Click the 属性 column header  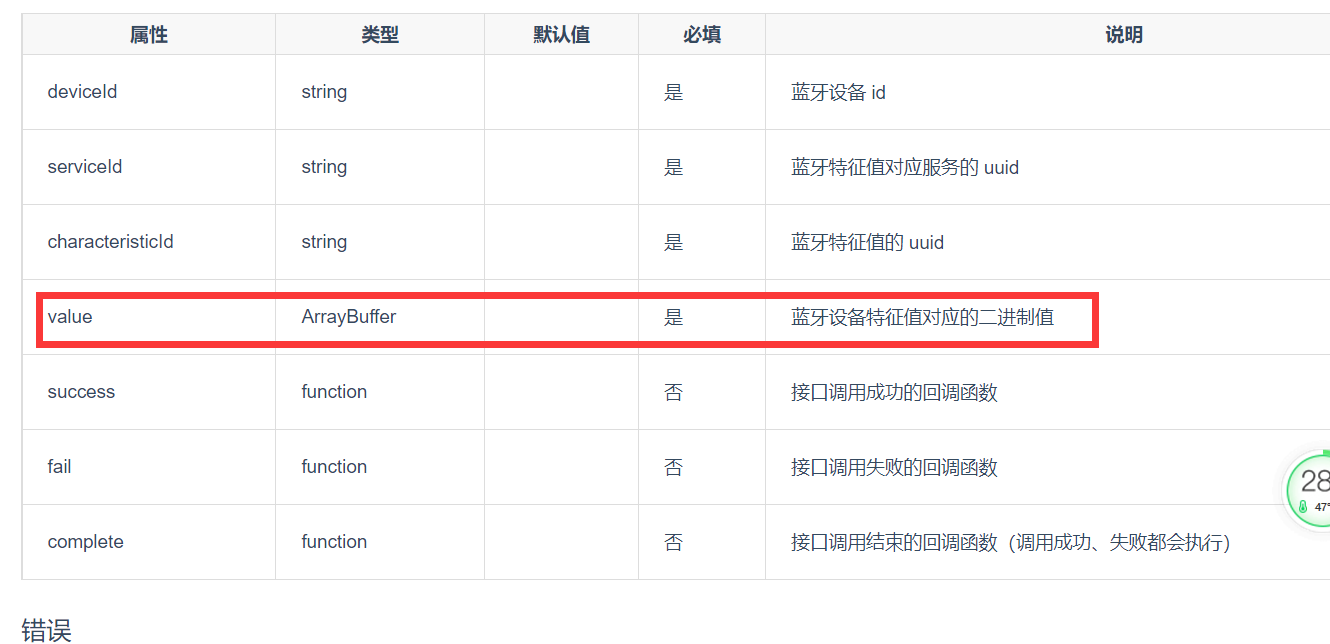(x=149, y=35)
